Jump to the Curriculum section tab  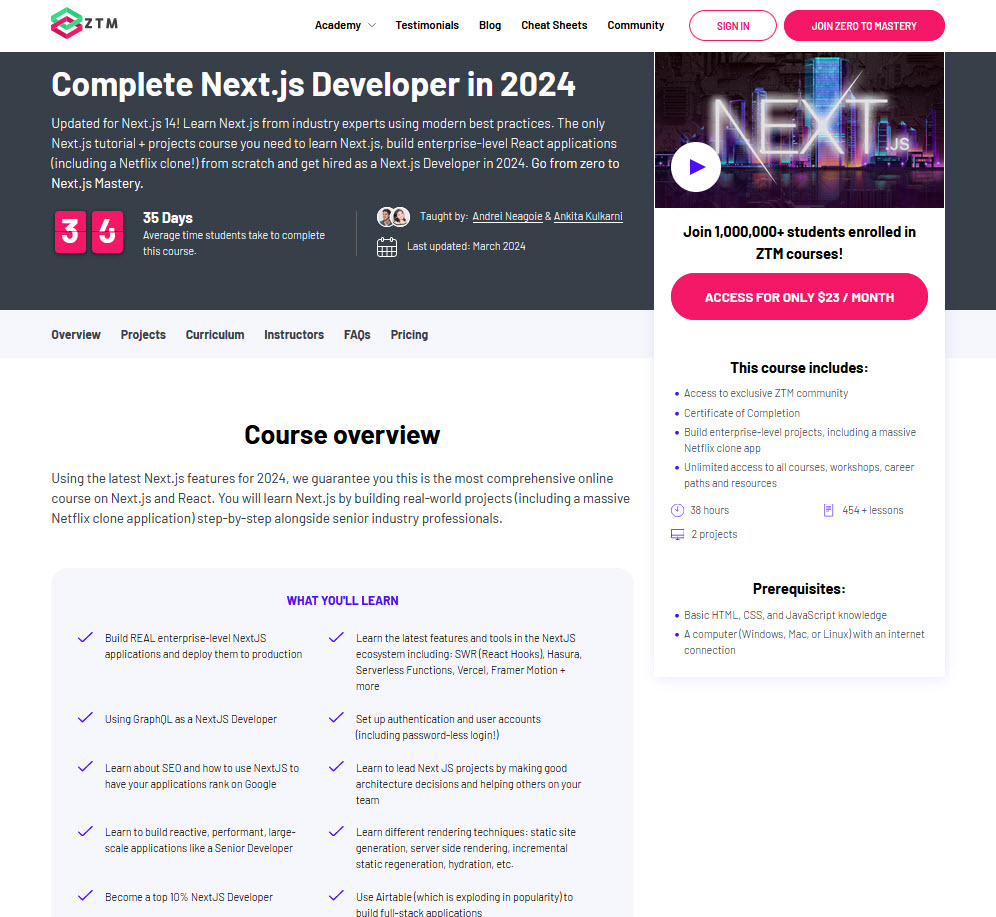coord(215,335)
